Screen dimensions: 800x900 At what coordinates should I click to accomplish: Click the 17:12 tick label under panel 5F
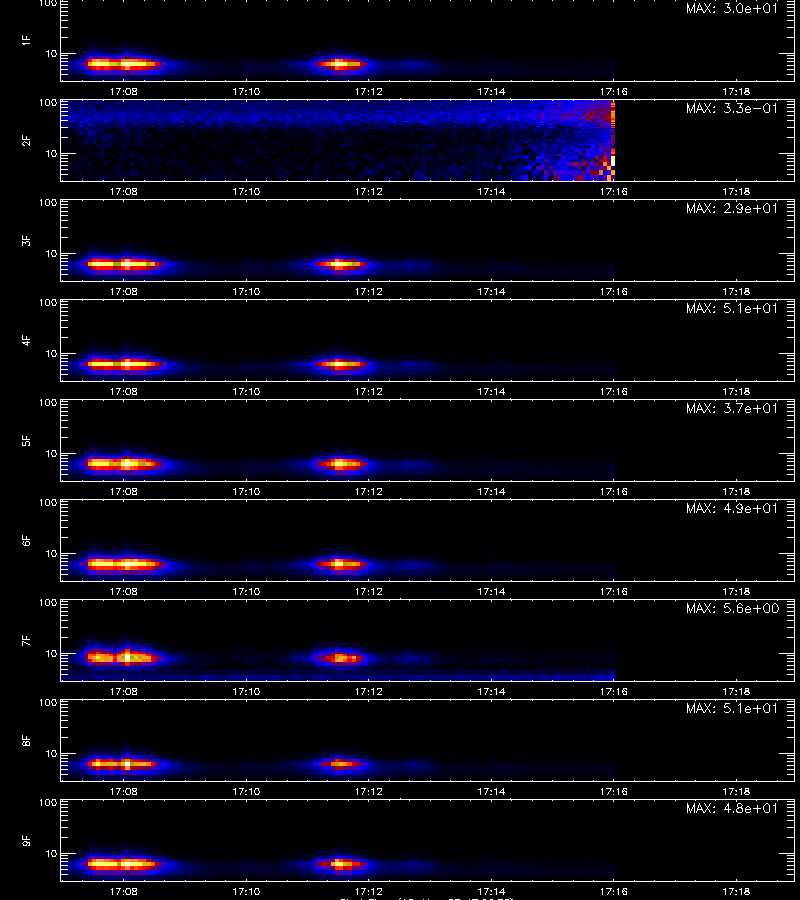pos(368,491)
